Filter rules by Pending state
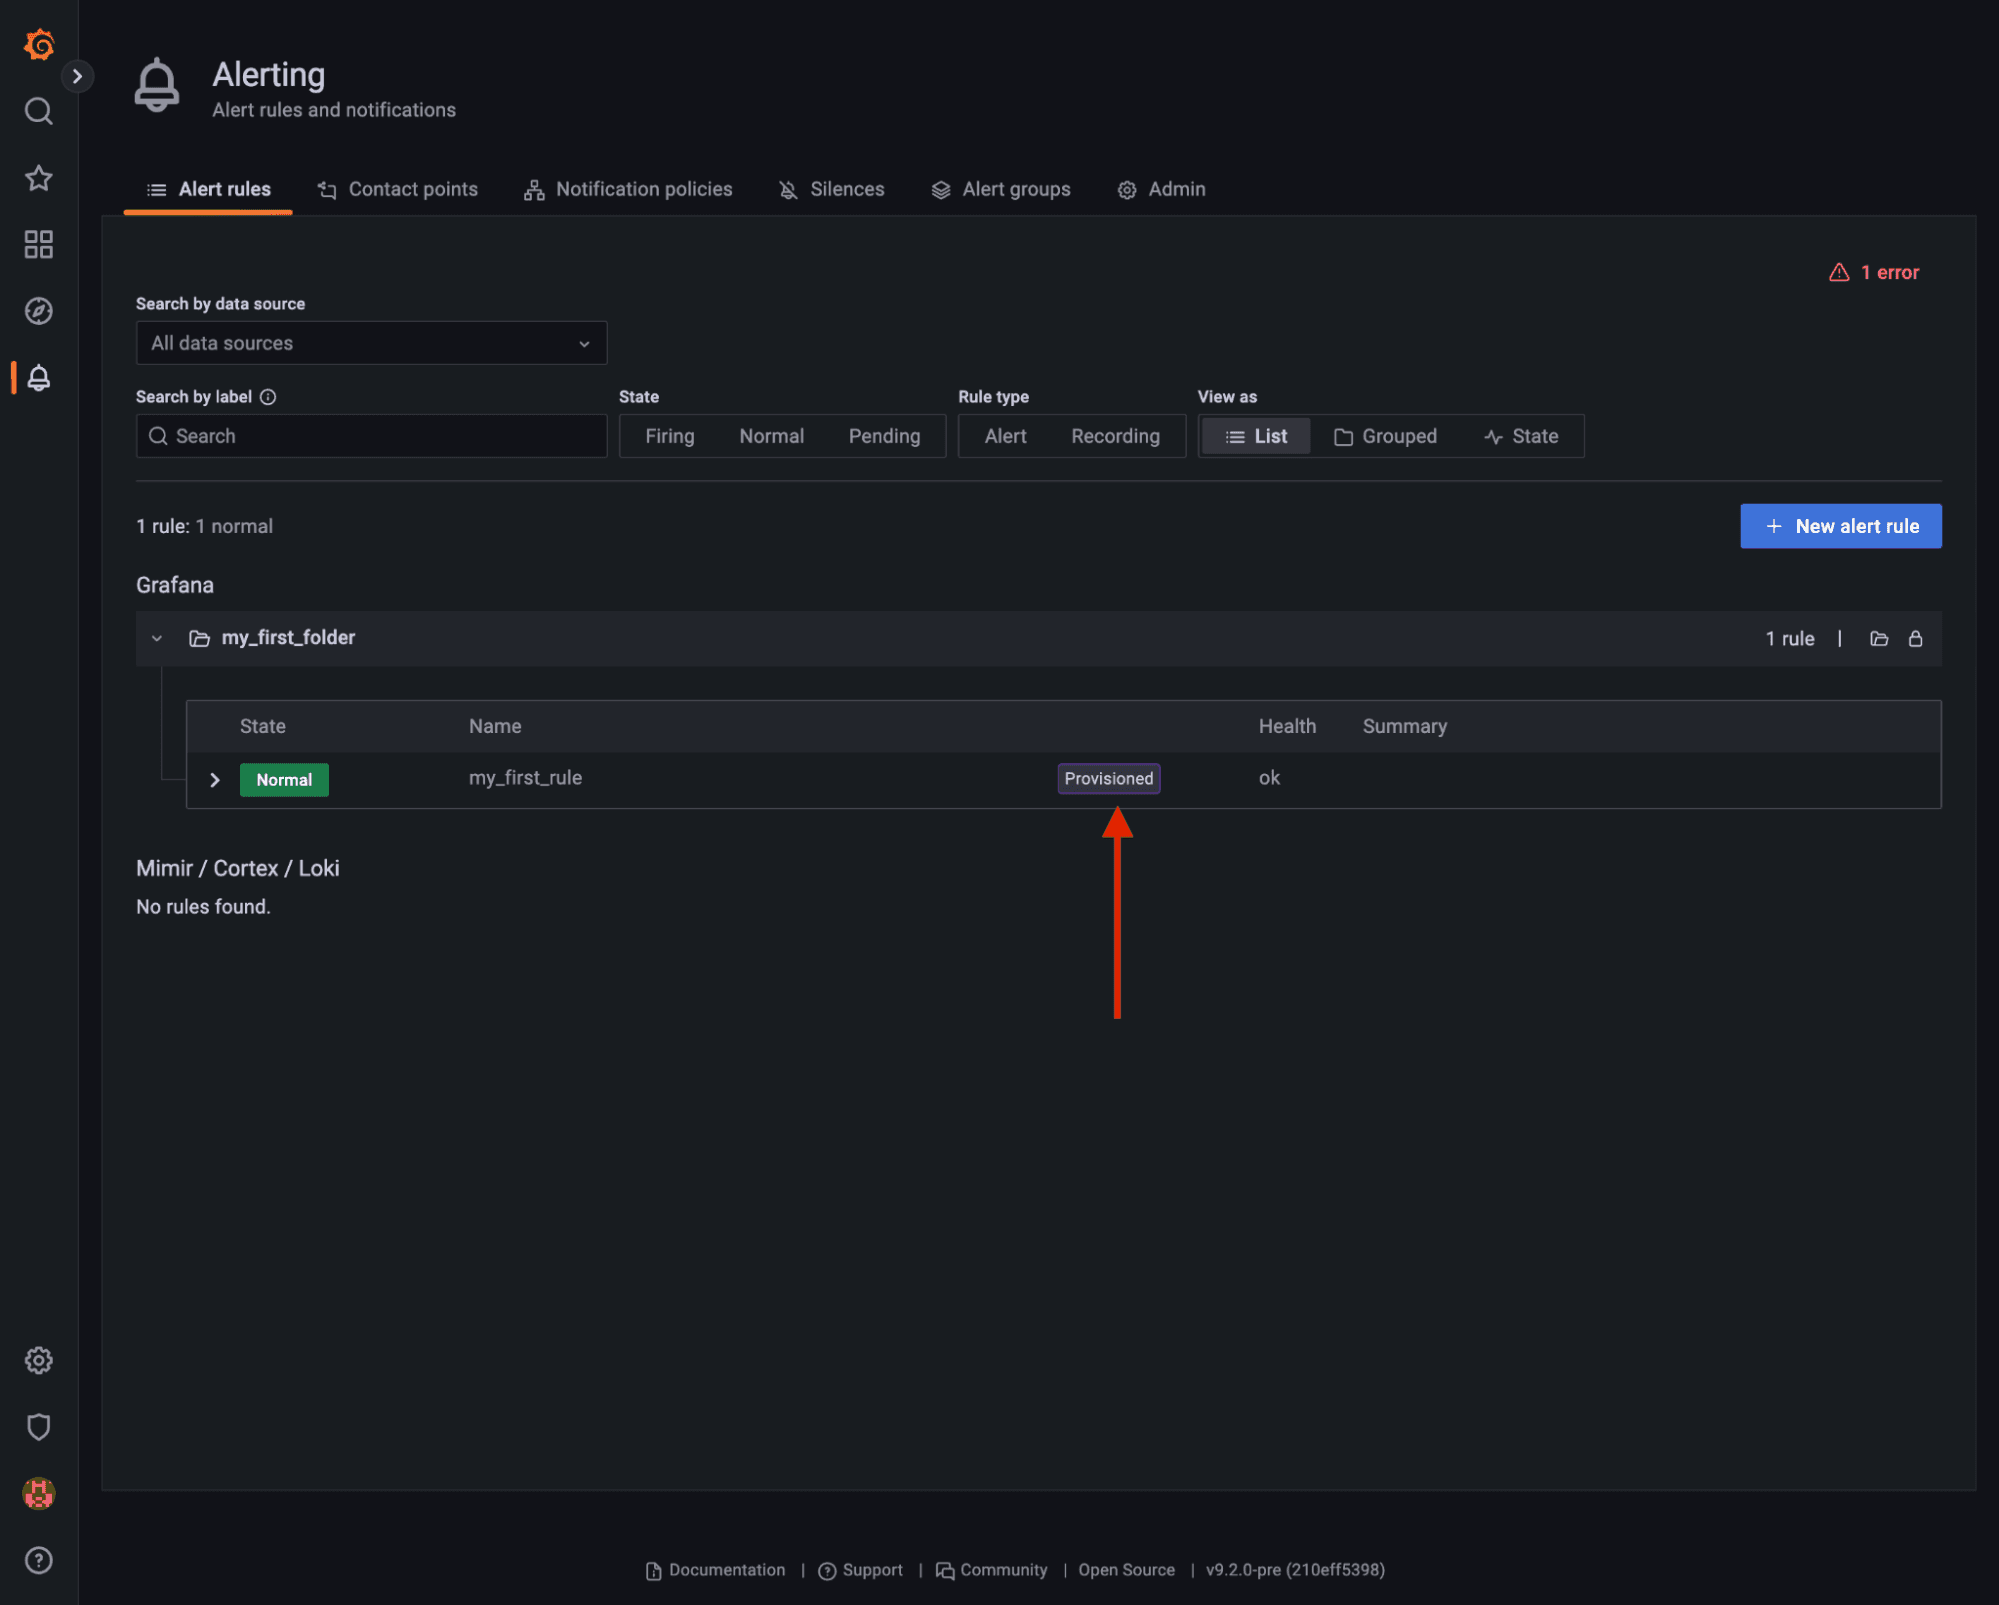Image resolution: width=1999 pixels, height=1605 pixels. [x=884, y=436]
